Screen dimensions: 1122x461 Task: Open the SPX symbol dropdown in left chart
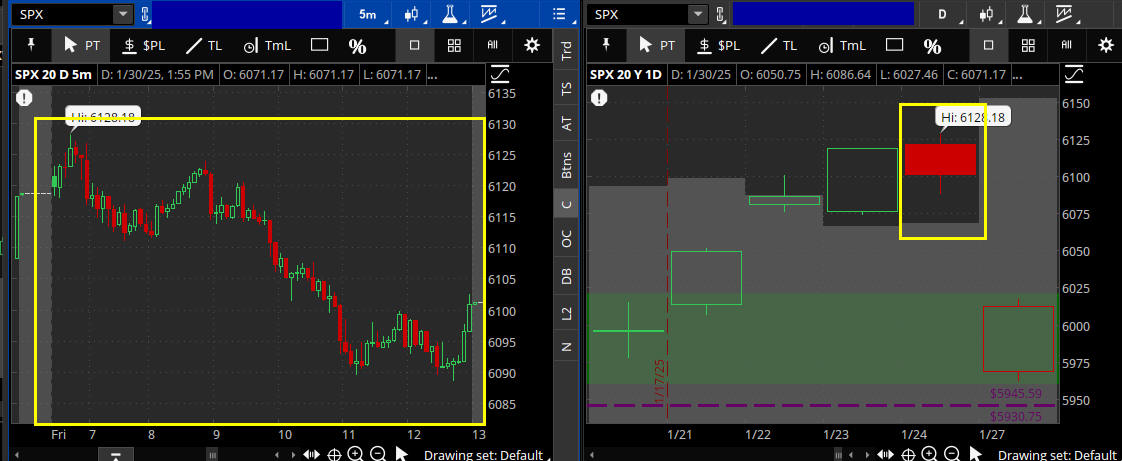(122, 14)
